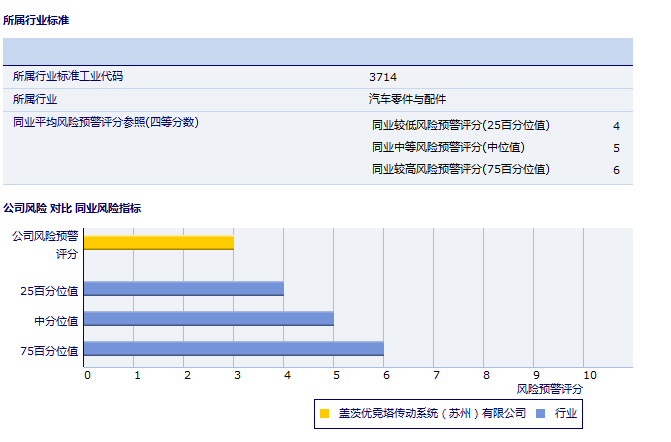Image resolution: width=671 pixels, height=442 pixels.
Task: Click the 中分位值 blue bar in the chart
Action: click(x=208, y=319)
